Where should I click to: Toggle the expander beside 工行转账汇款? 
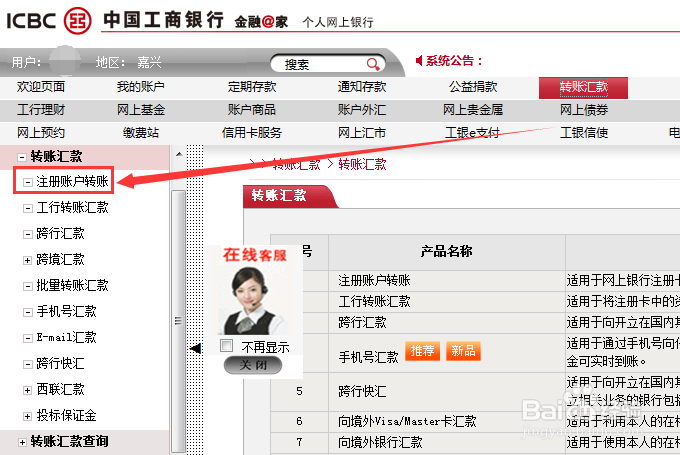(x=28, y=208)
